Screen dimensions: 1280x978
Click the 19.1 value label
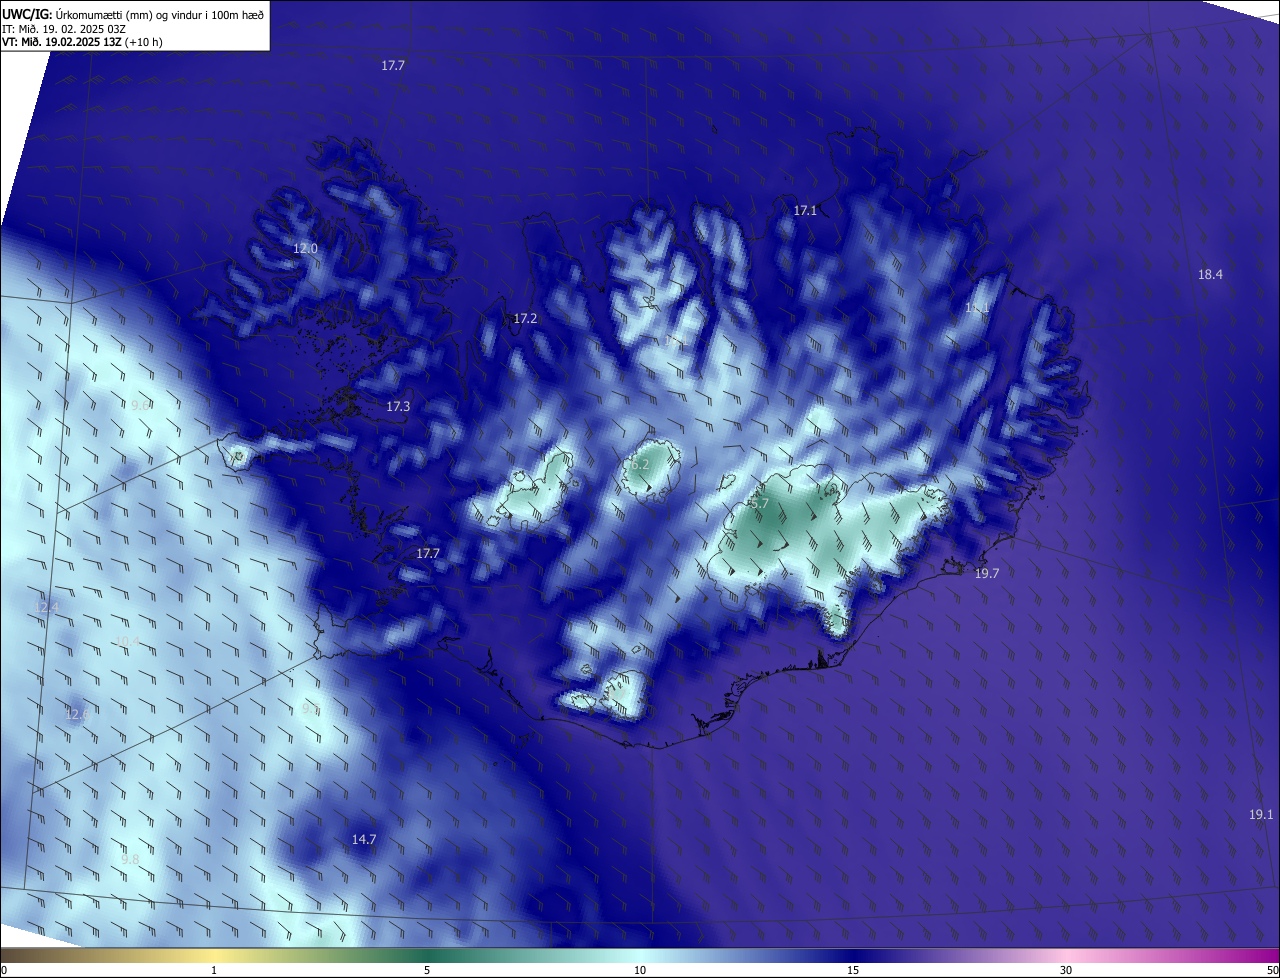tap(1261, 814)
